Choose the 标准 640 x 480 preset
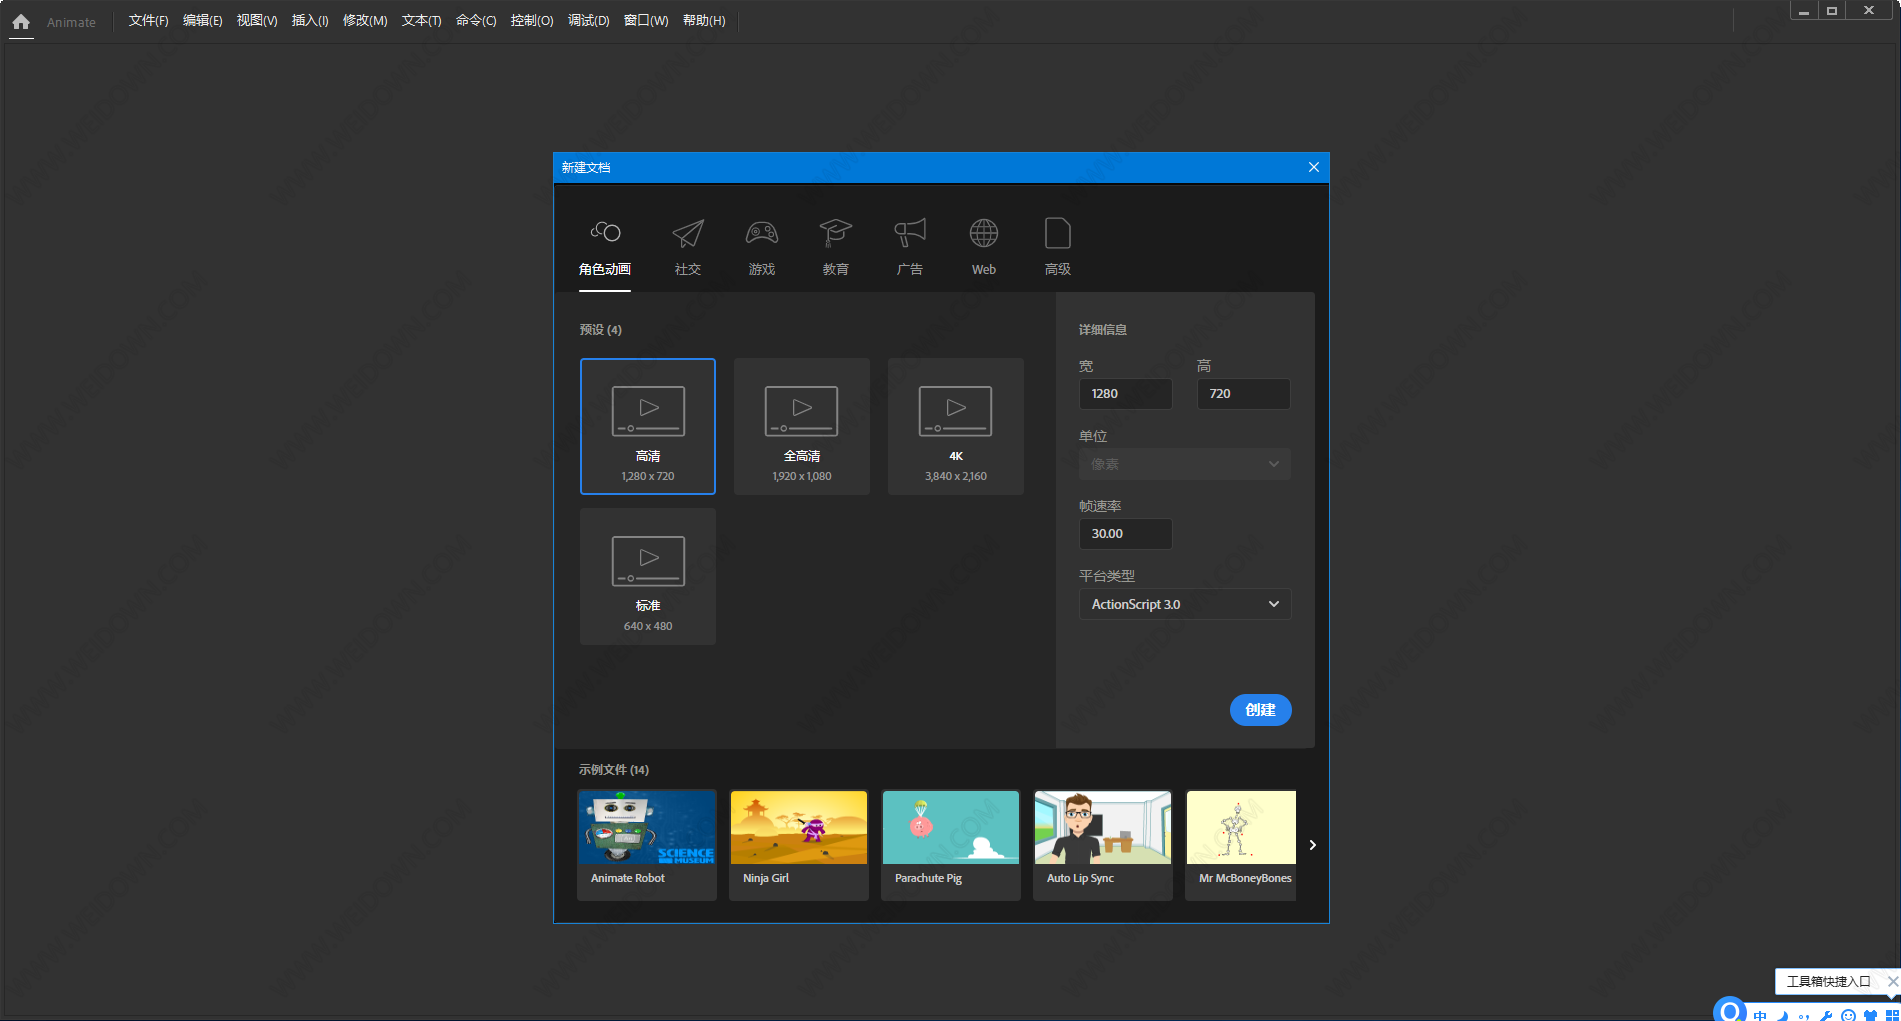The height and width of the screenshot is (1021, 1901). click(648, 576)
